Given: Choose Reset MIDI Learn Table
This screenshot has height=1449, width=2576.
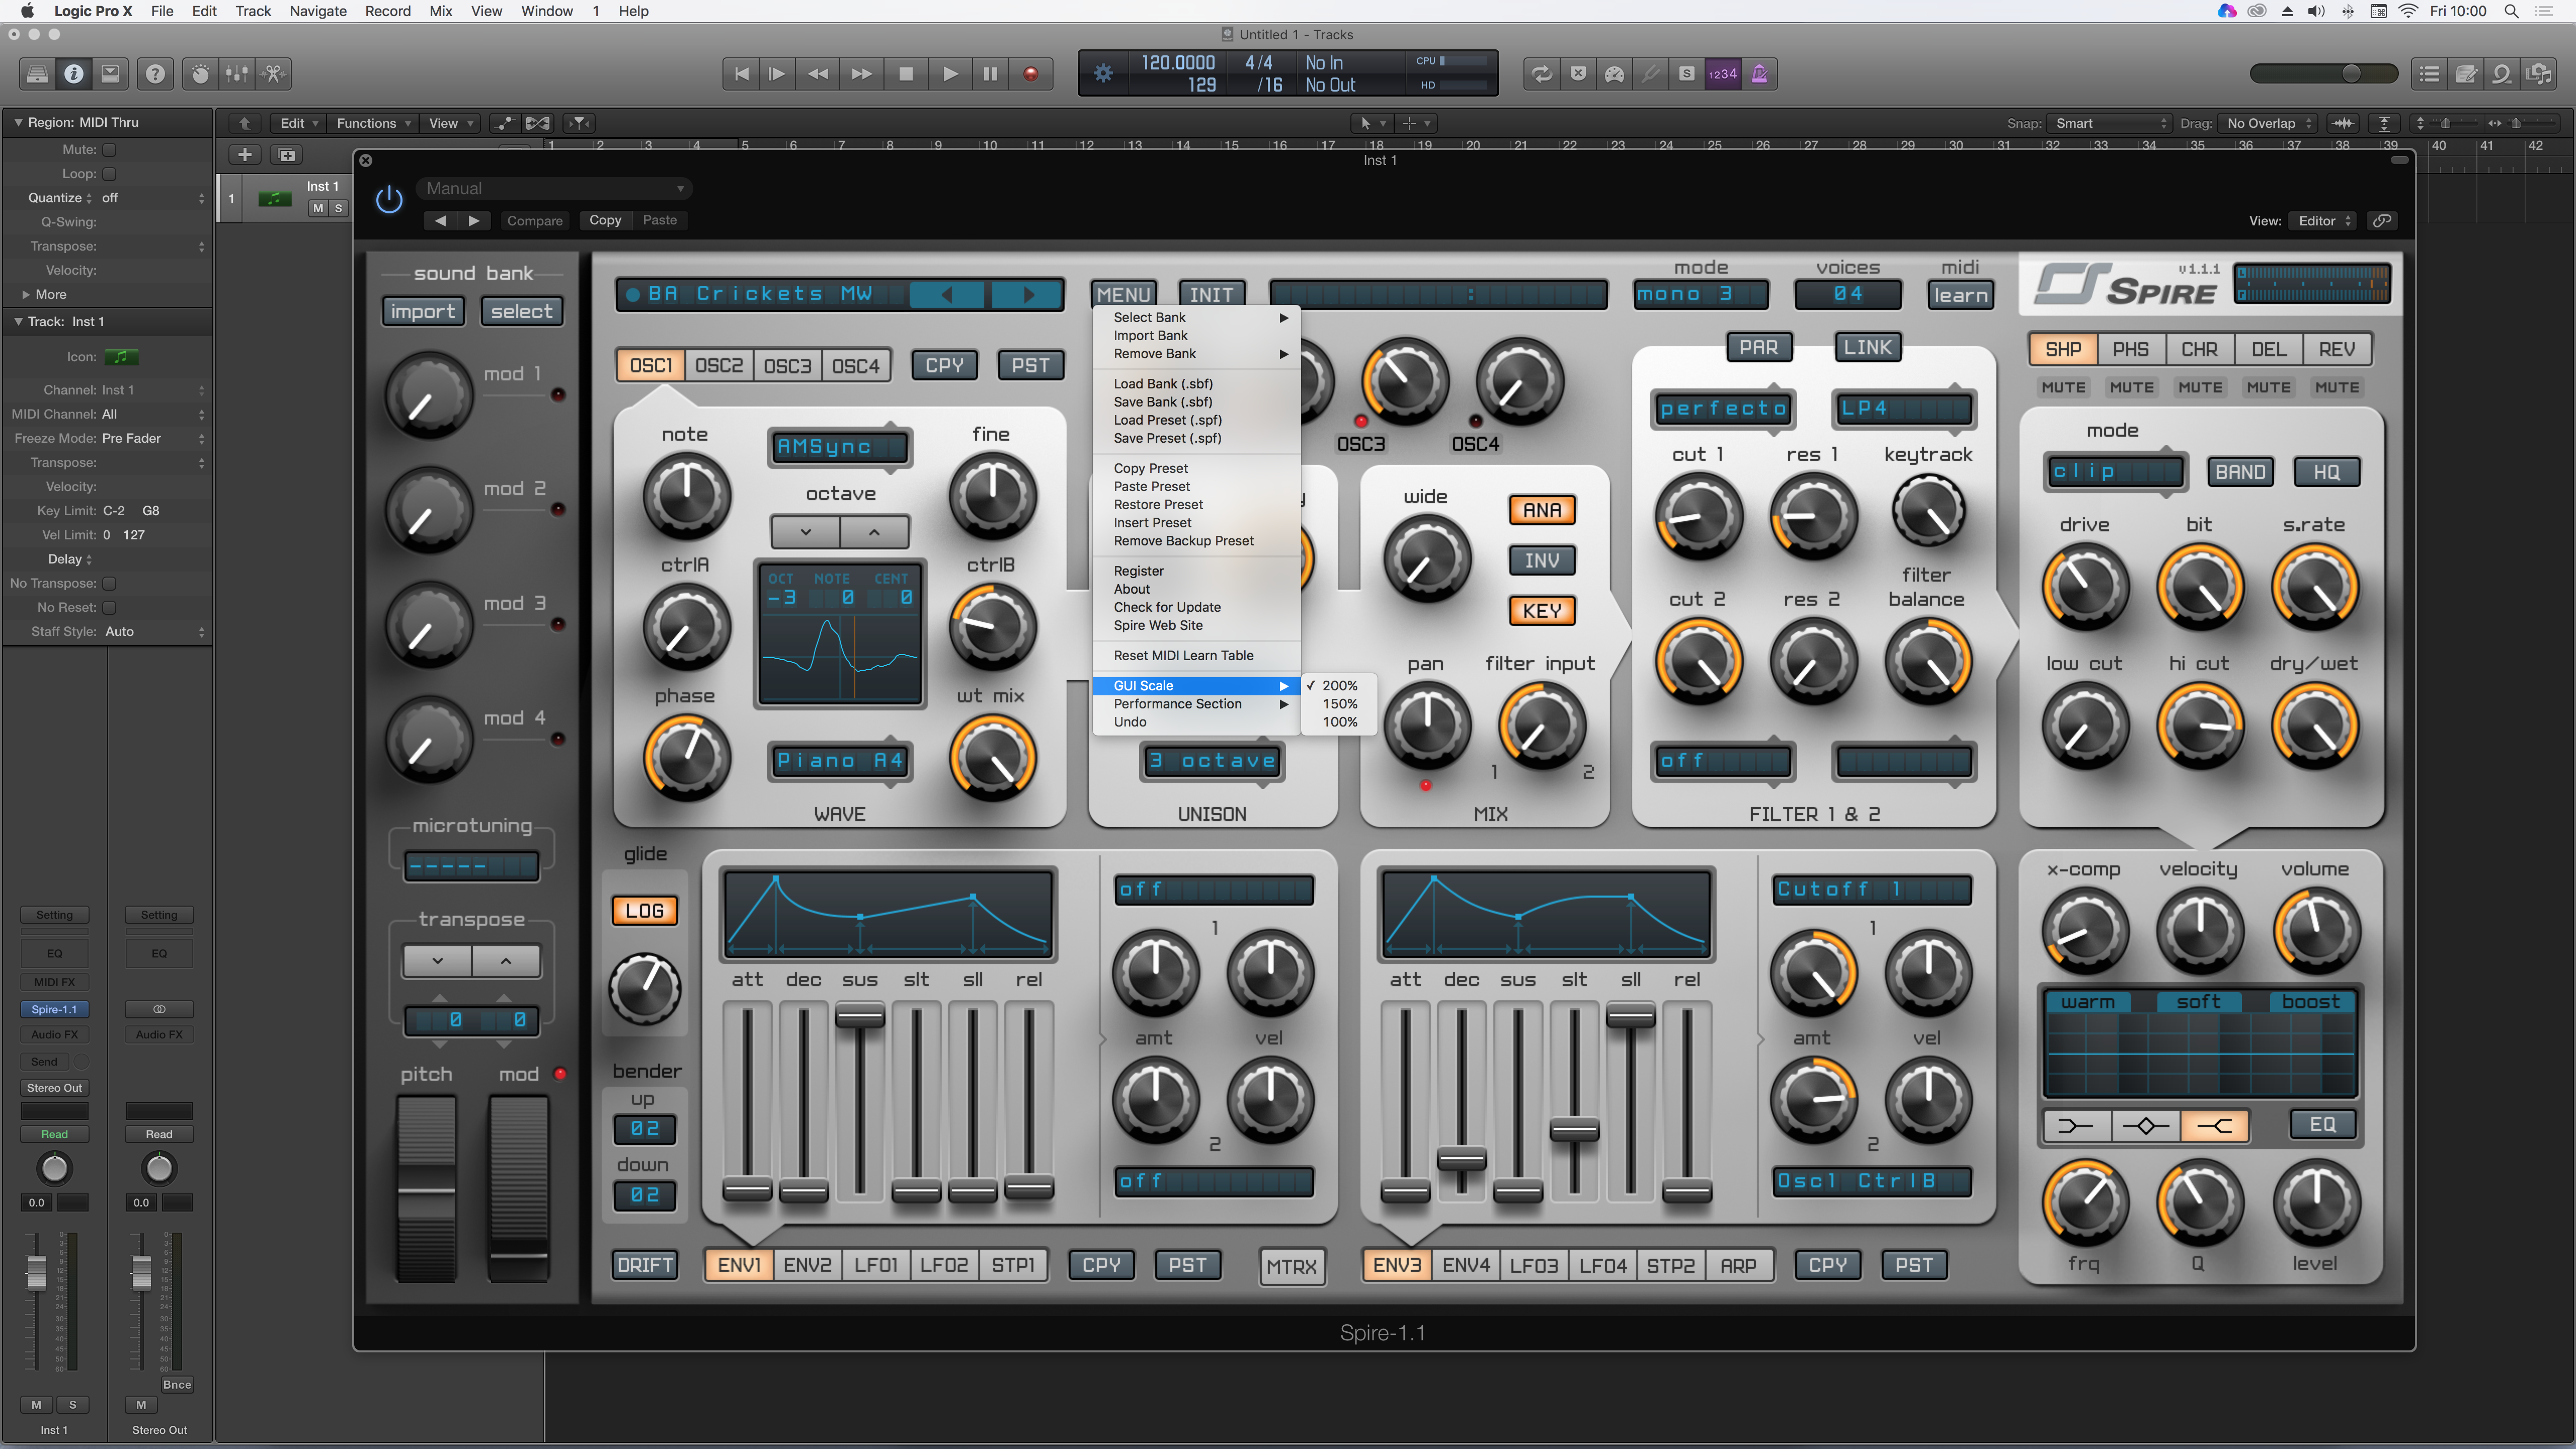Looking at the screenshot, I should click(1196, 656).
